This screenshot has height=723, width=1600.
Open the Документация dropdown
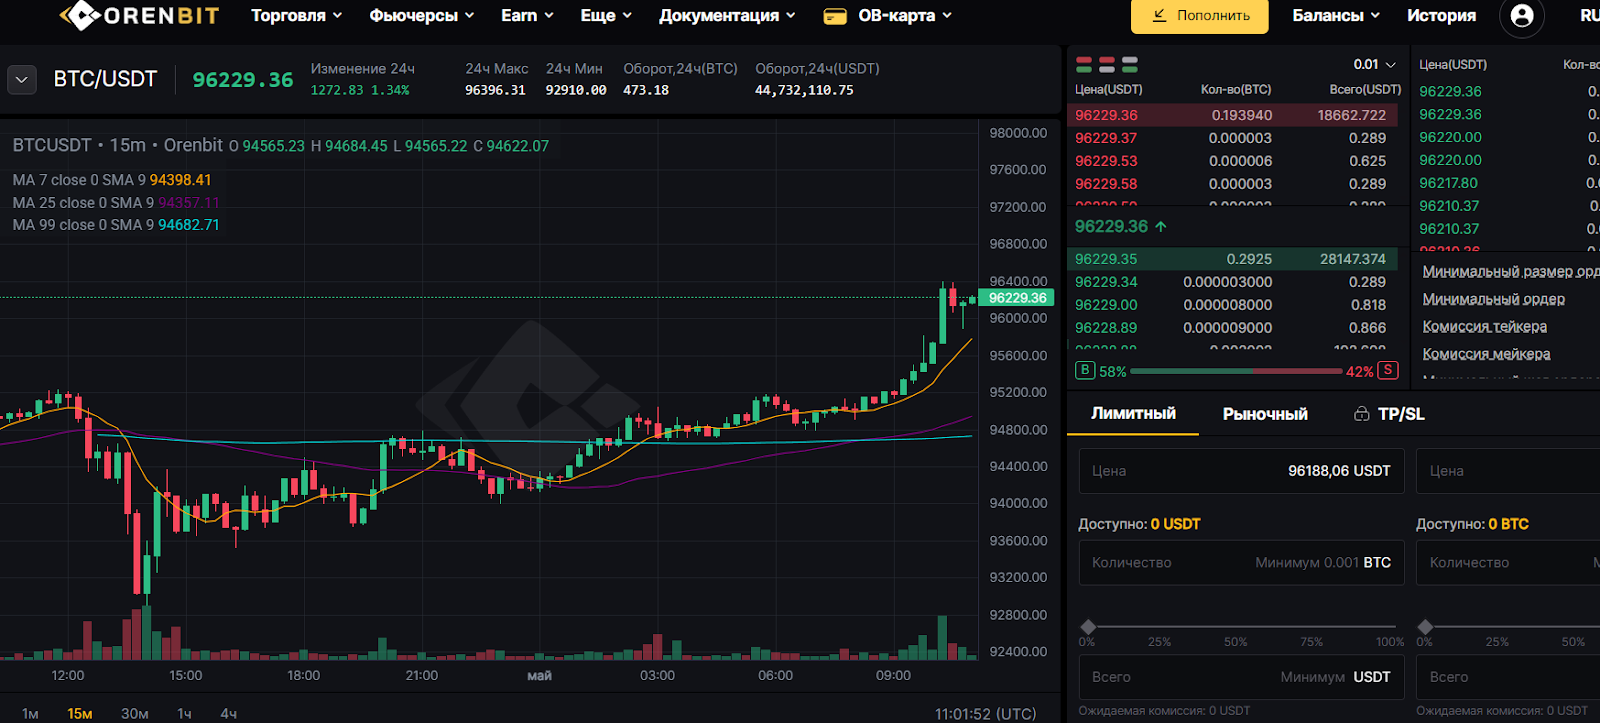[x=727, y=16]
